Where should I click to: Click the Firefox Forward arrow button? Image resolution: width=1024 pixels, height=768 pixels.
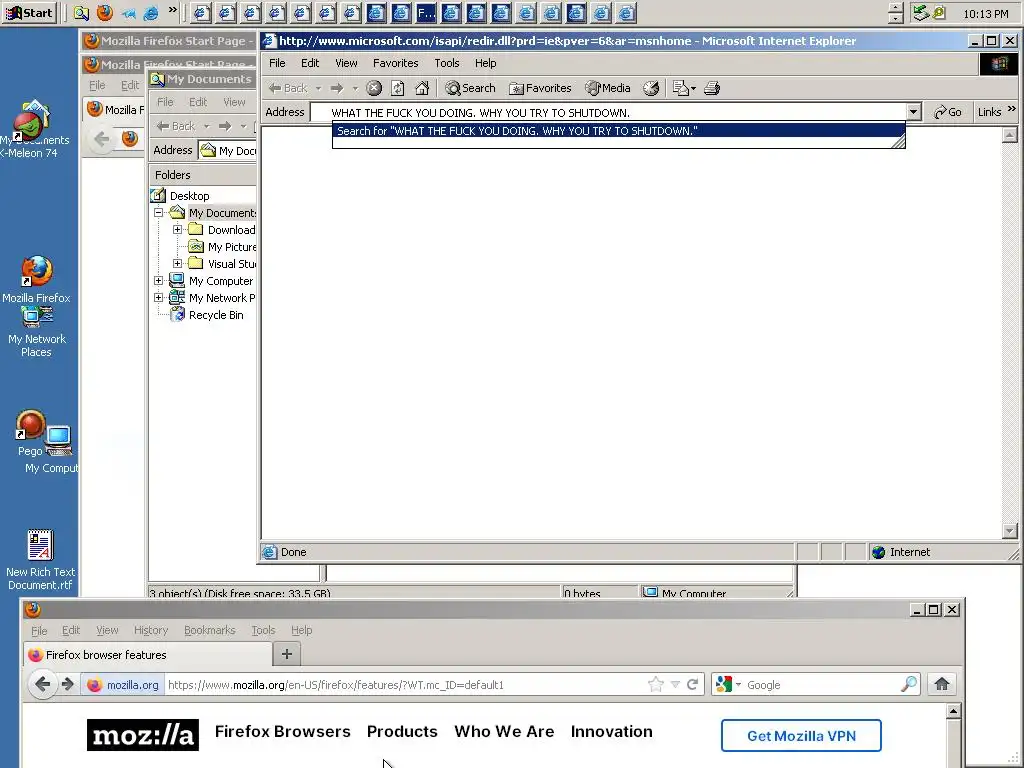[x=67, y=684]
